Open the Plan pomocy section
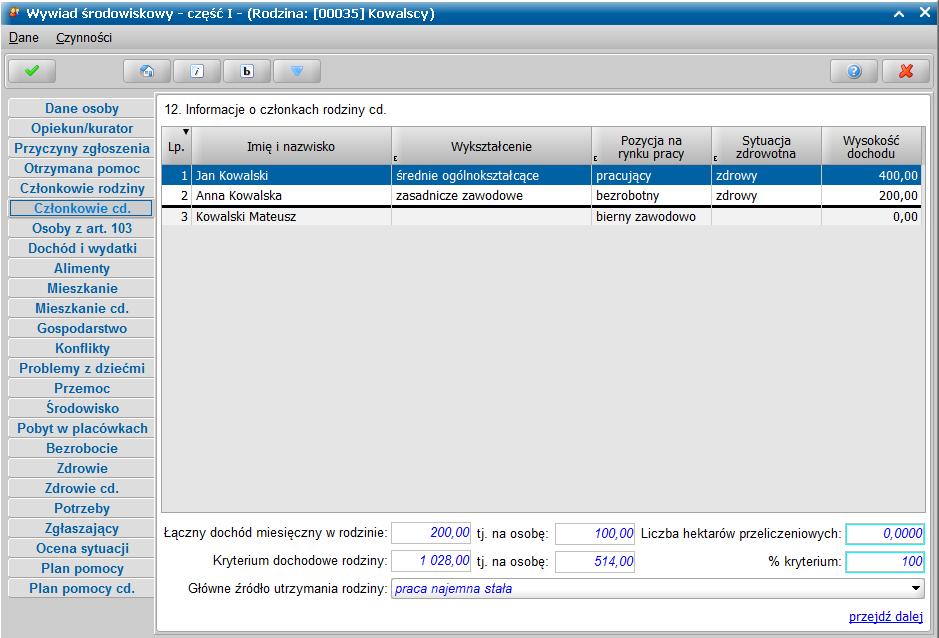The image size is (939, 638). tap(81, 569)
